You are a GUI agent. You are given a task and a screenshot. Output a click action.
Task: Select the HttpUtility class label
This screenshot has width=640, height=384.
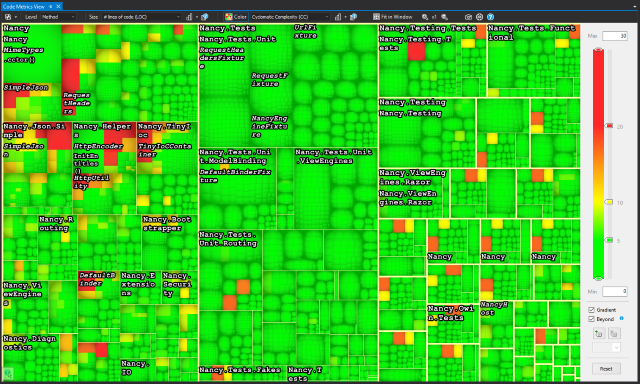pyautogui.click(x=91, y=182)
